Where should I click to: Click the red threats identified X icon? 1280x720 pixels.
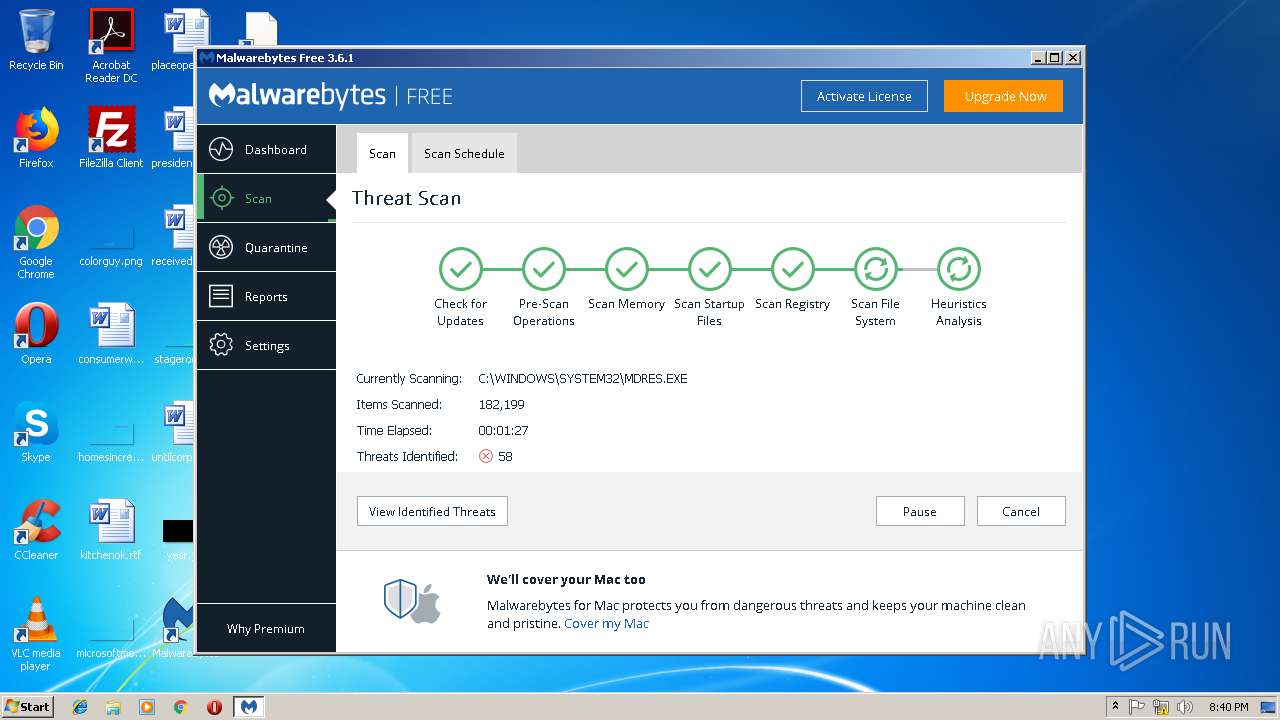pyautogui.click(x=486, y=456)
